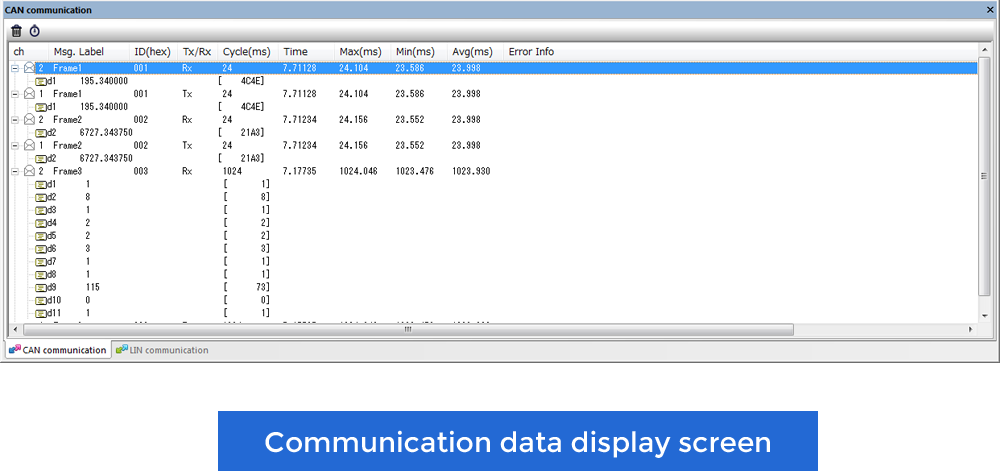Click the vertical scrollbar down arrow
Viewport: 1000px width, 471px height.
point(985,315)
